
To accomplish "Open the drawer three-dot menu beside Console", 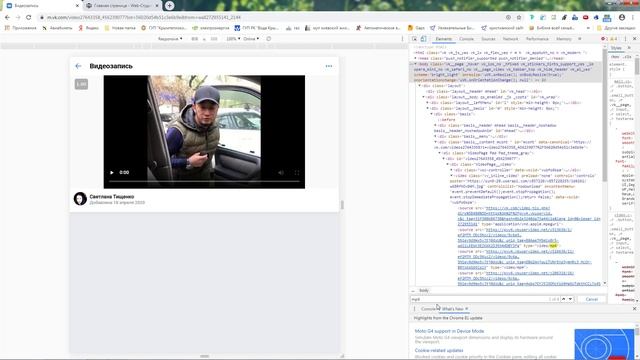I will [414, 309].
